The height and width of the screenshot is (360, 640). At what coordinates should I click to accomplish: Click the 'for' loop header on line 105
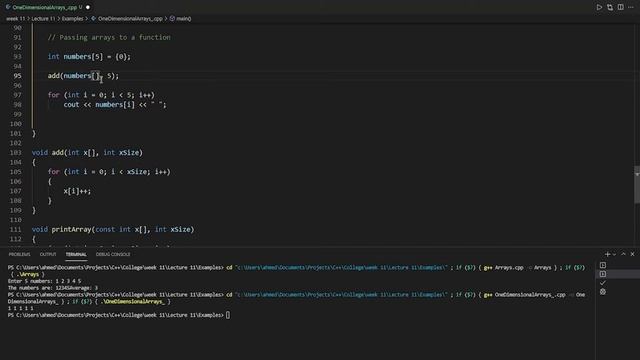pos(109,172)
